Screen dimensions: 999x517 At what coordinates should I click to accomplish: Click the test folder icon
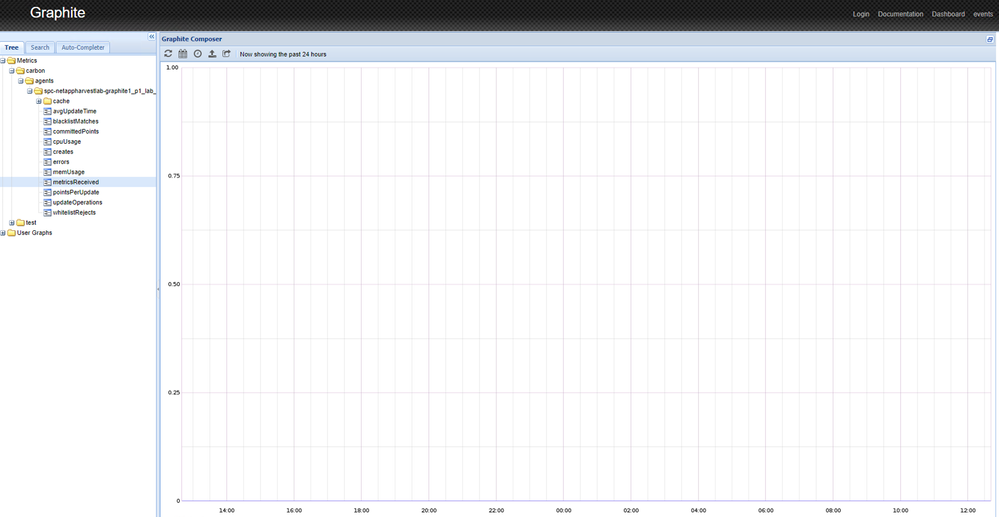point(20,222)
